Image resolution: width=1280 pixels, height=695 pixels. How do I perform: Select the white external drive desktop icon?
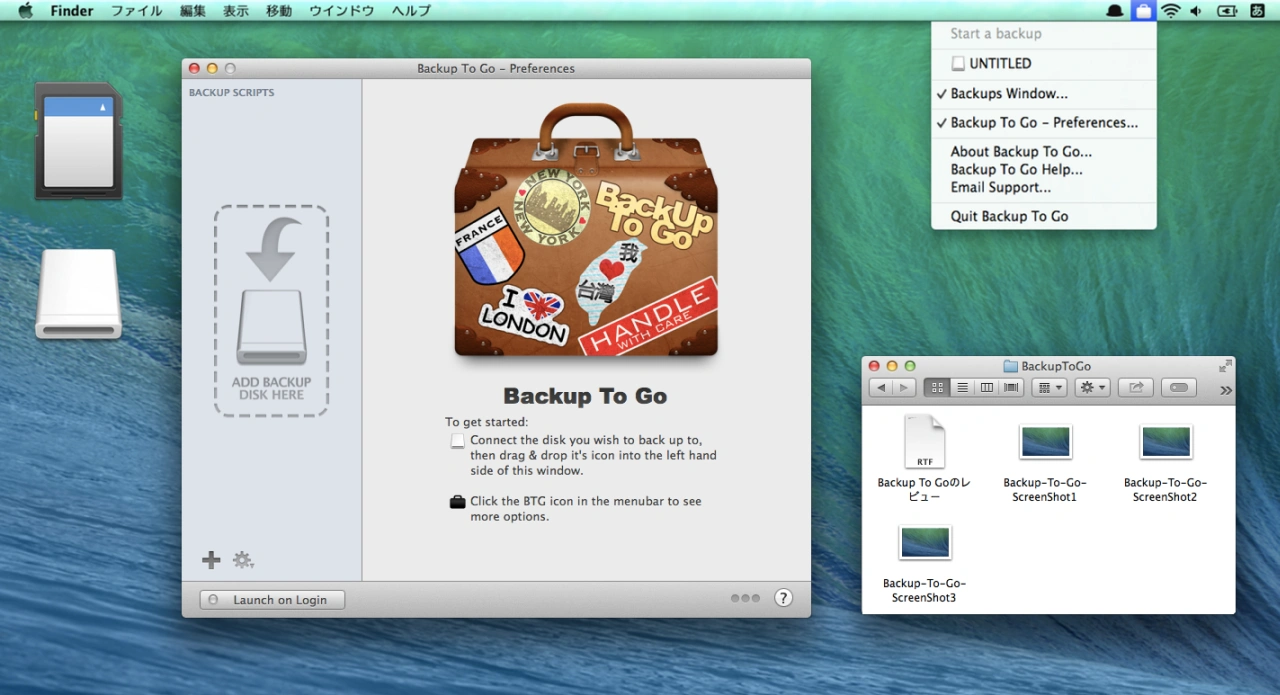(x=78, y=294)
